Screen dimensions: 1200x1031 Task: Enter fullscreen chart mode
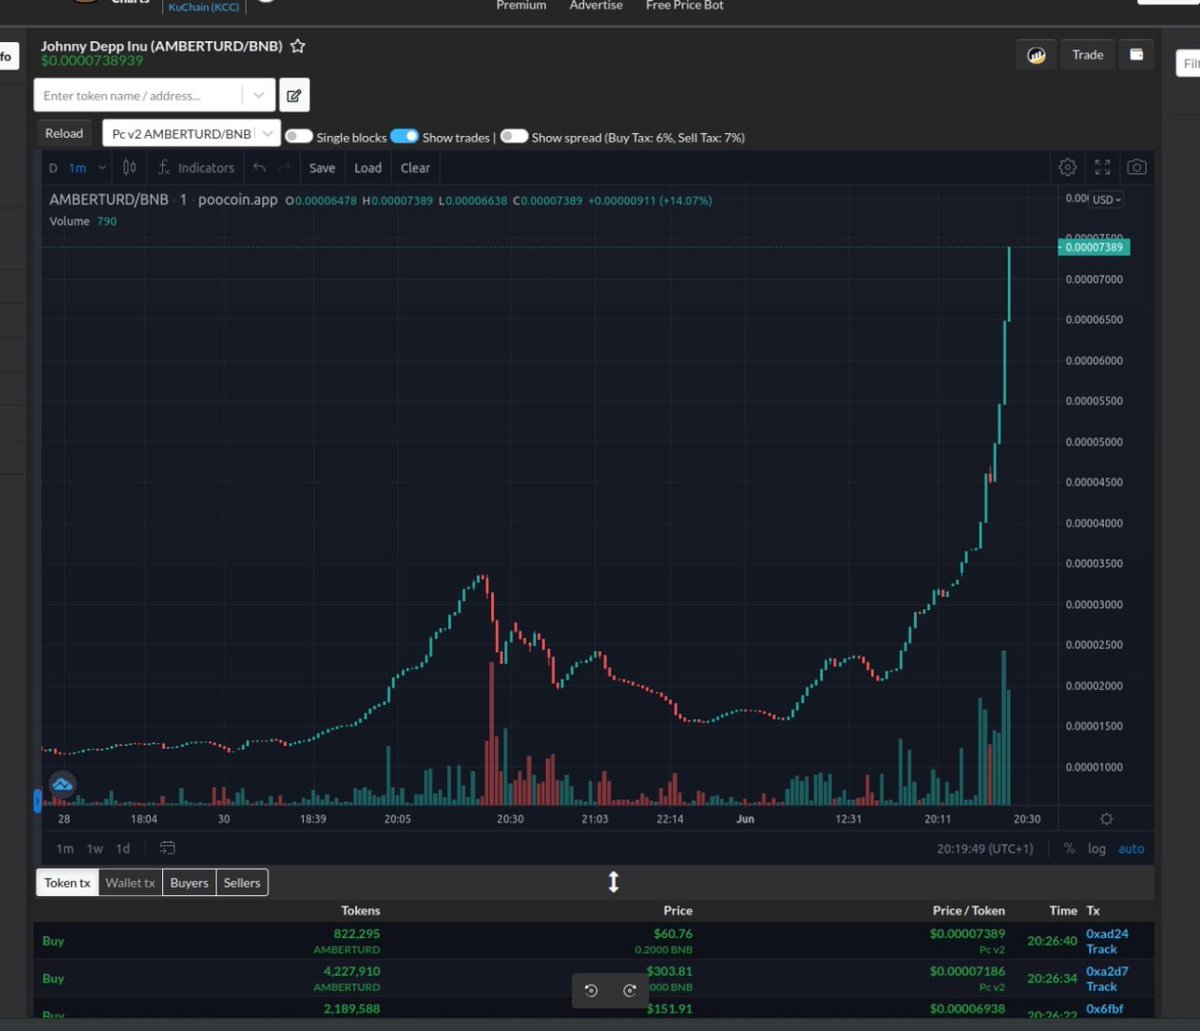1102,167
